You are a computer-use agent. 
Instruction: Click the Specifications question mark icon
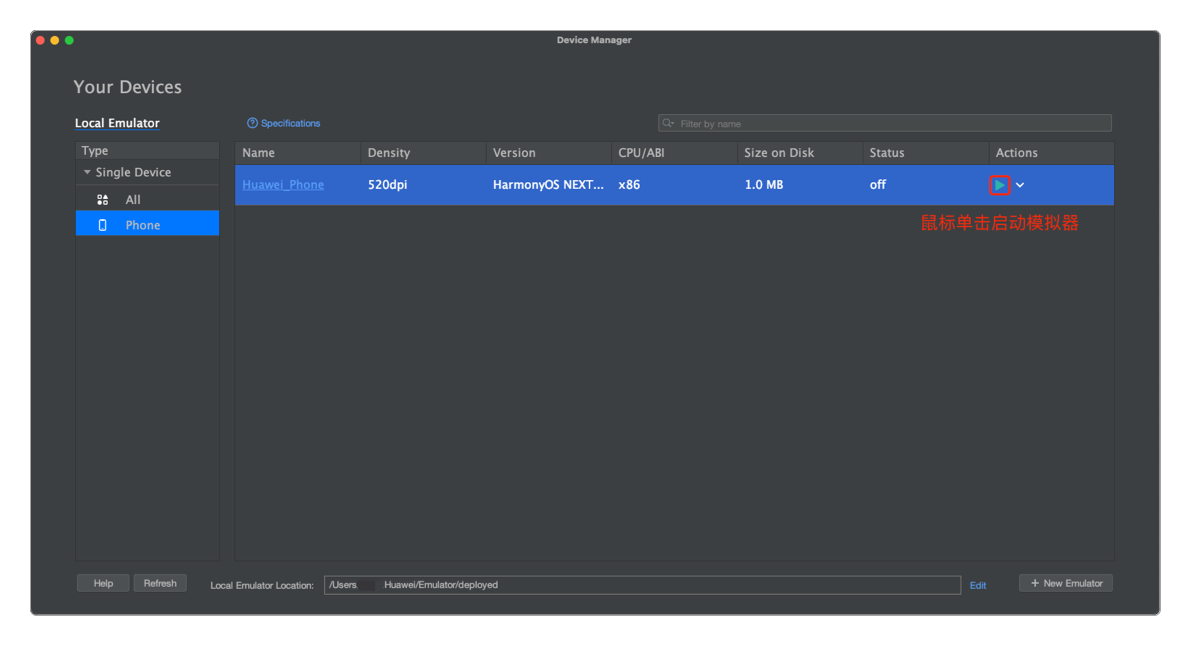252,123
